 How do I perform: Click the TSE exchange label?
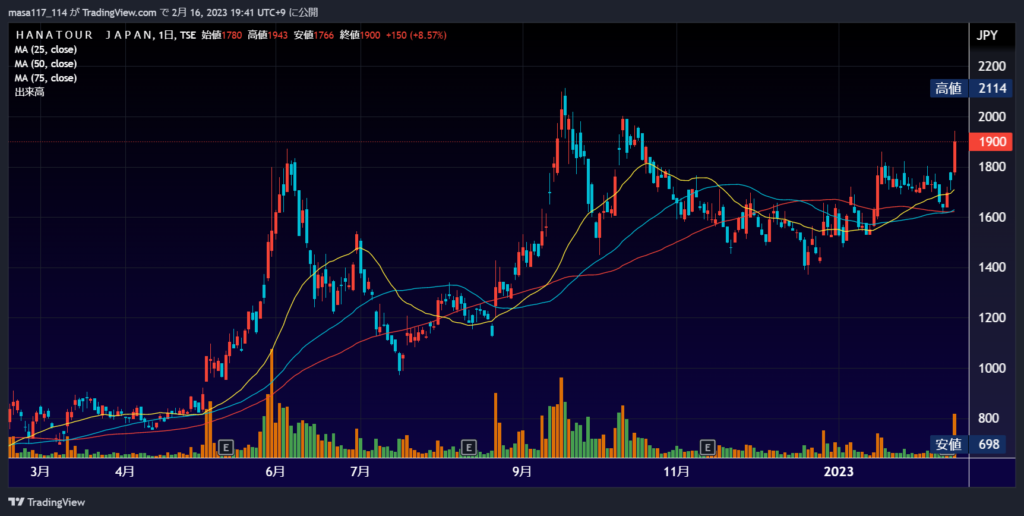(x=187, y=35)
